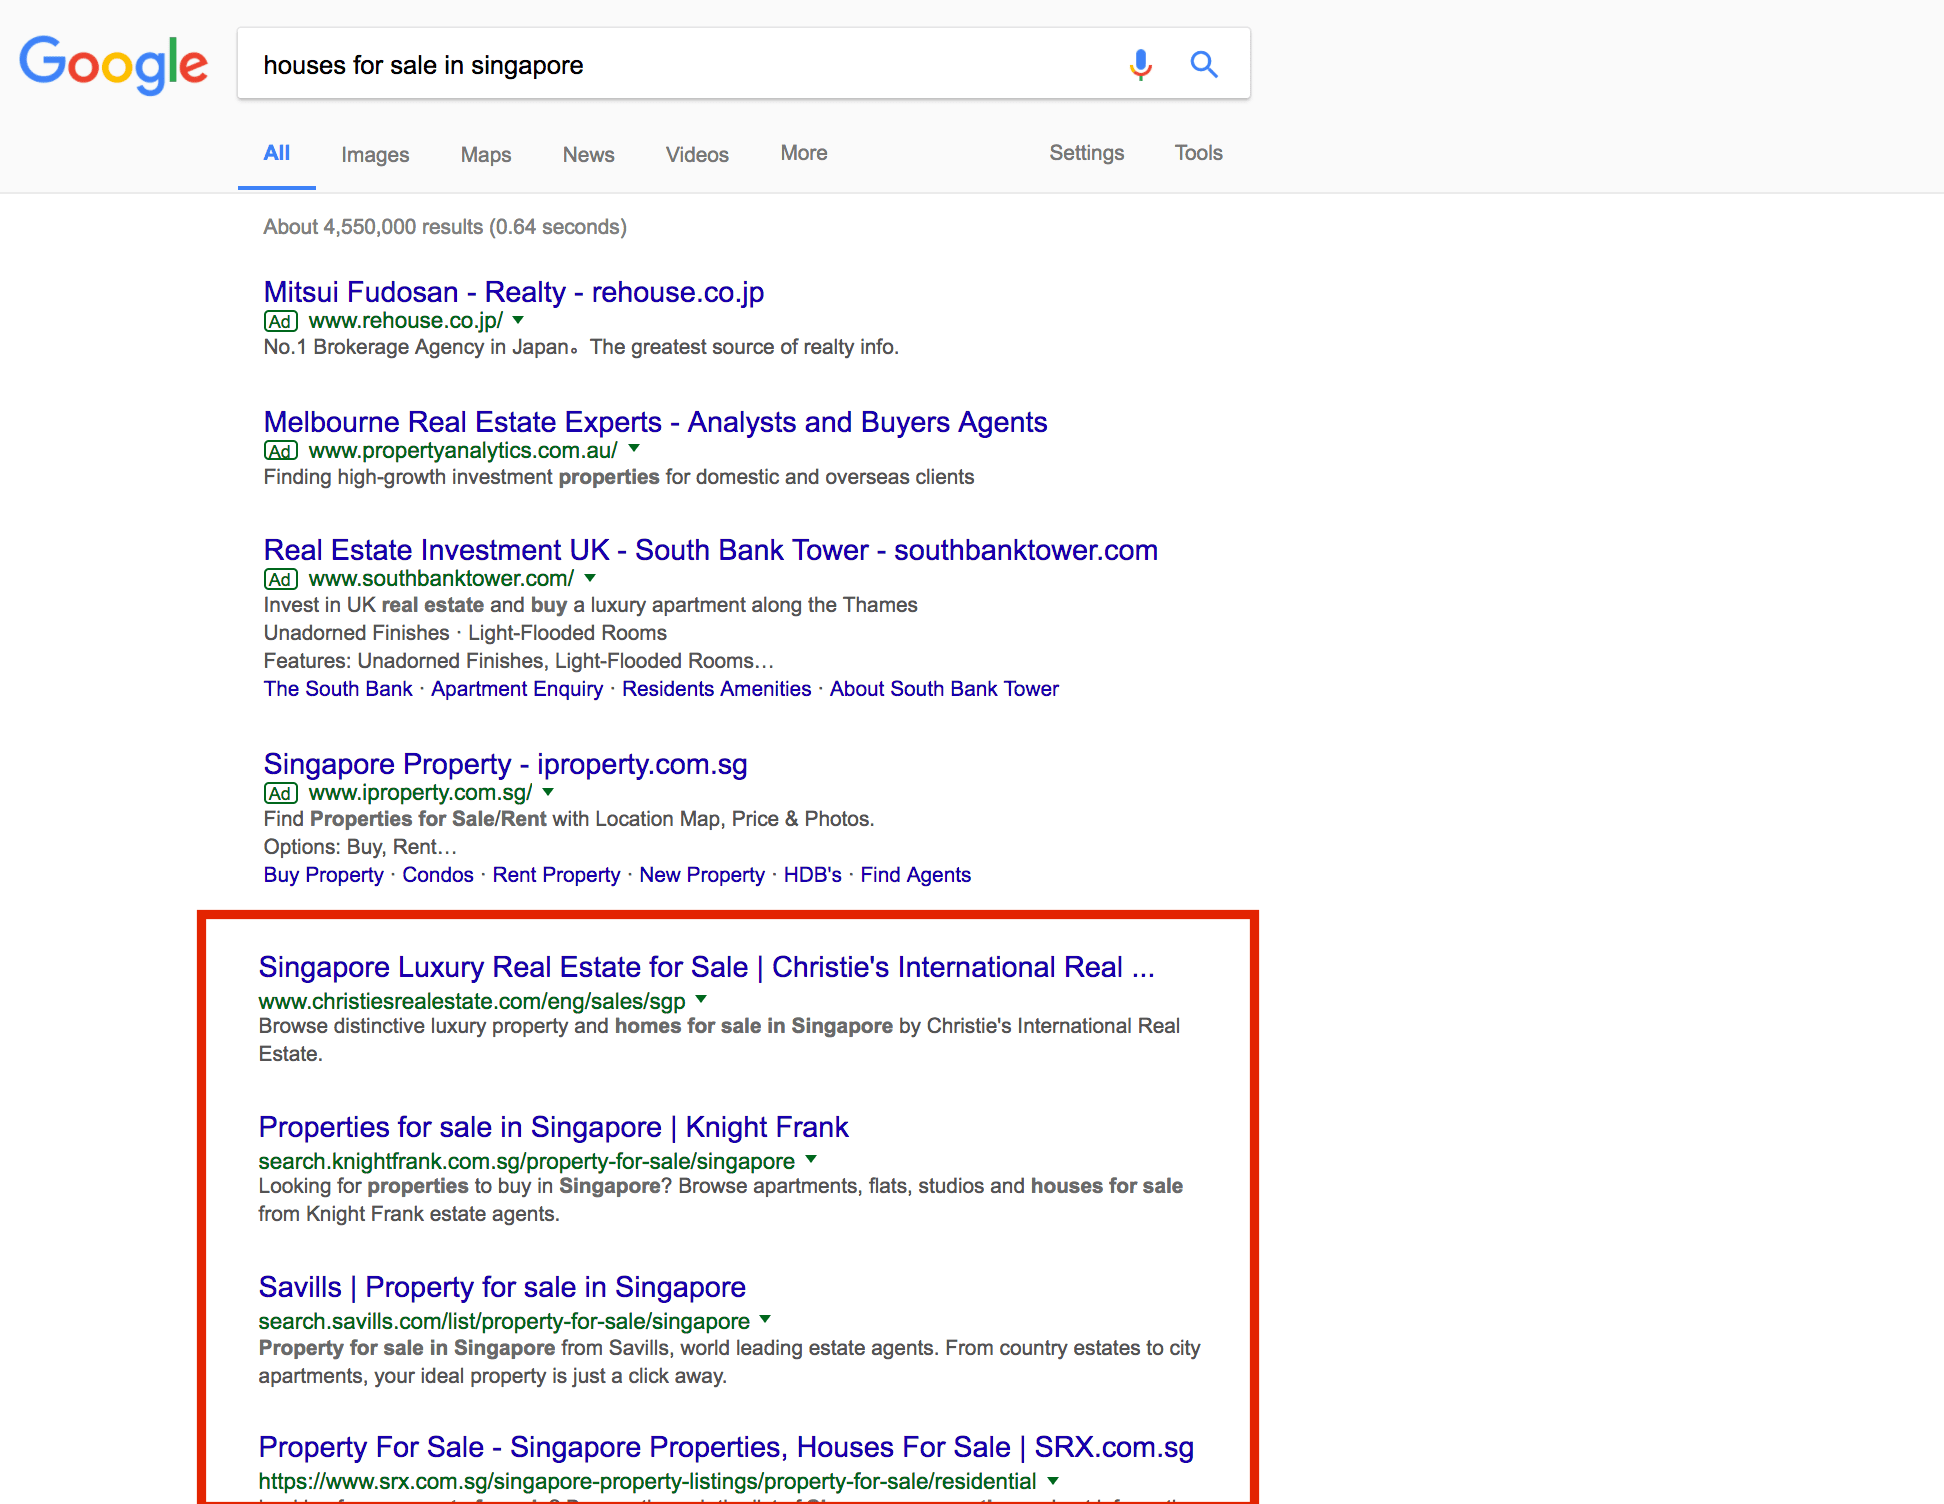The image size is (1944, 1504).
Task: Expand dropdown arrow next to www.rehouse.co.jp
Action: tap(518, 321)
